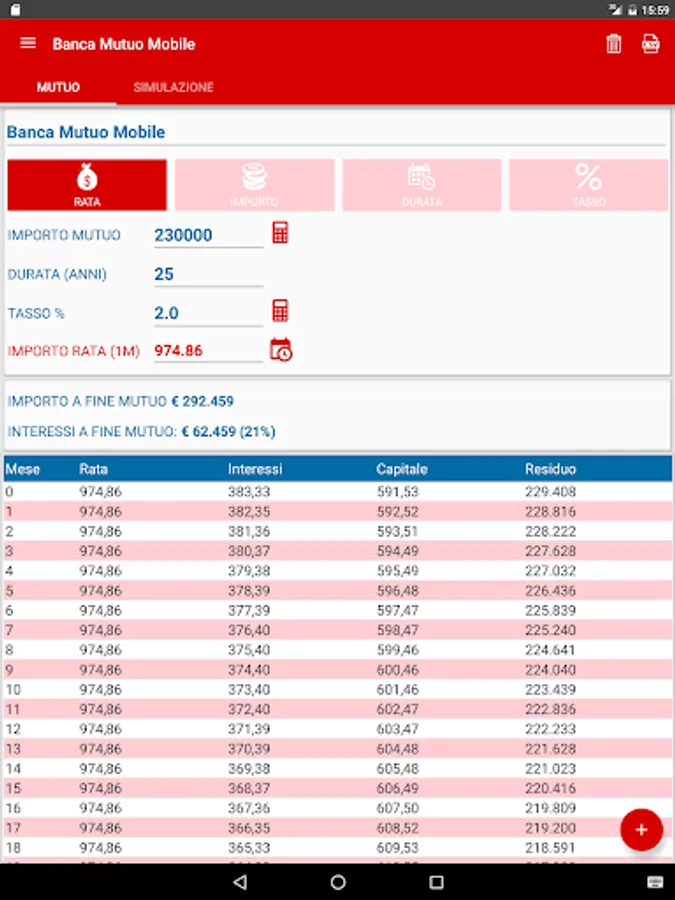
Task: Open calculator next to Tasso %
Action: click(x=280, y=311)
